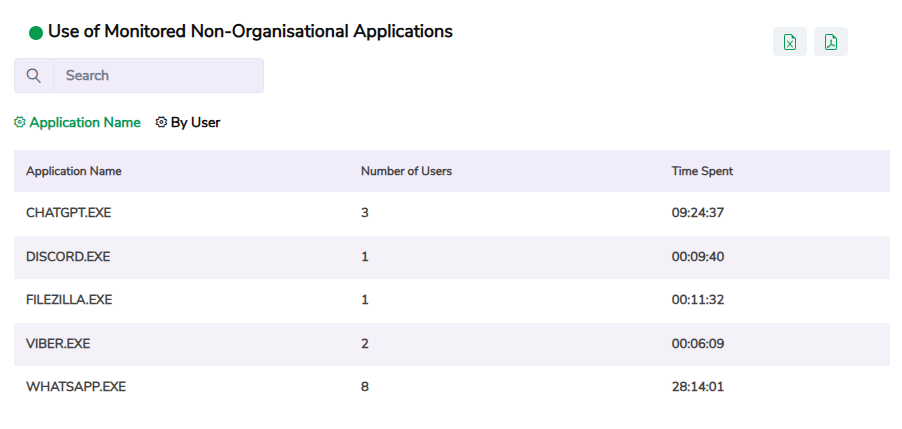The height and width of the screenshot is (429, 902).
Task: Sort by Number of Users column
Action: (406, 171)
